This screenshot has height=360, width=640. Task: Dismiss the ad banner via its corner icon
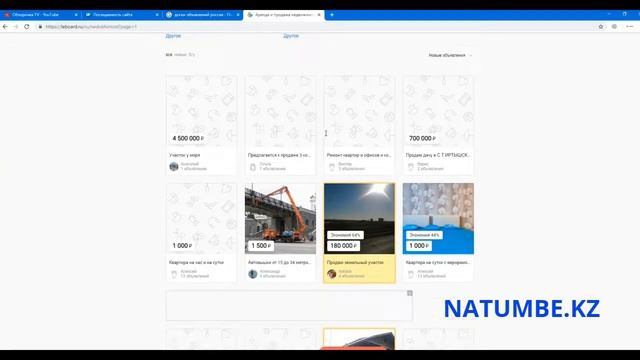410,293
